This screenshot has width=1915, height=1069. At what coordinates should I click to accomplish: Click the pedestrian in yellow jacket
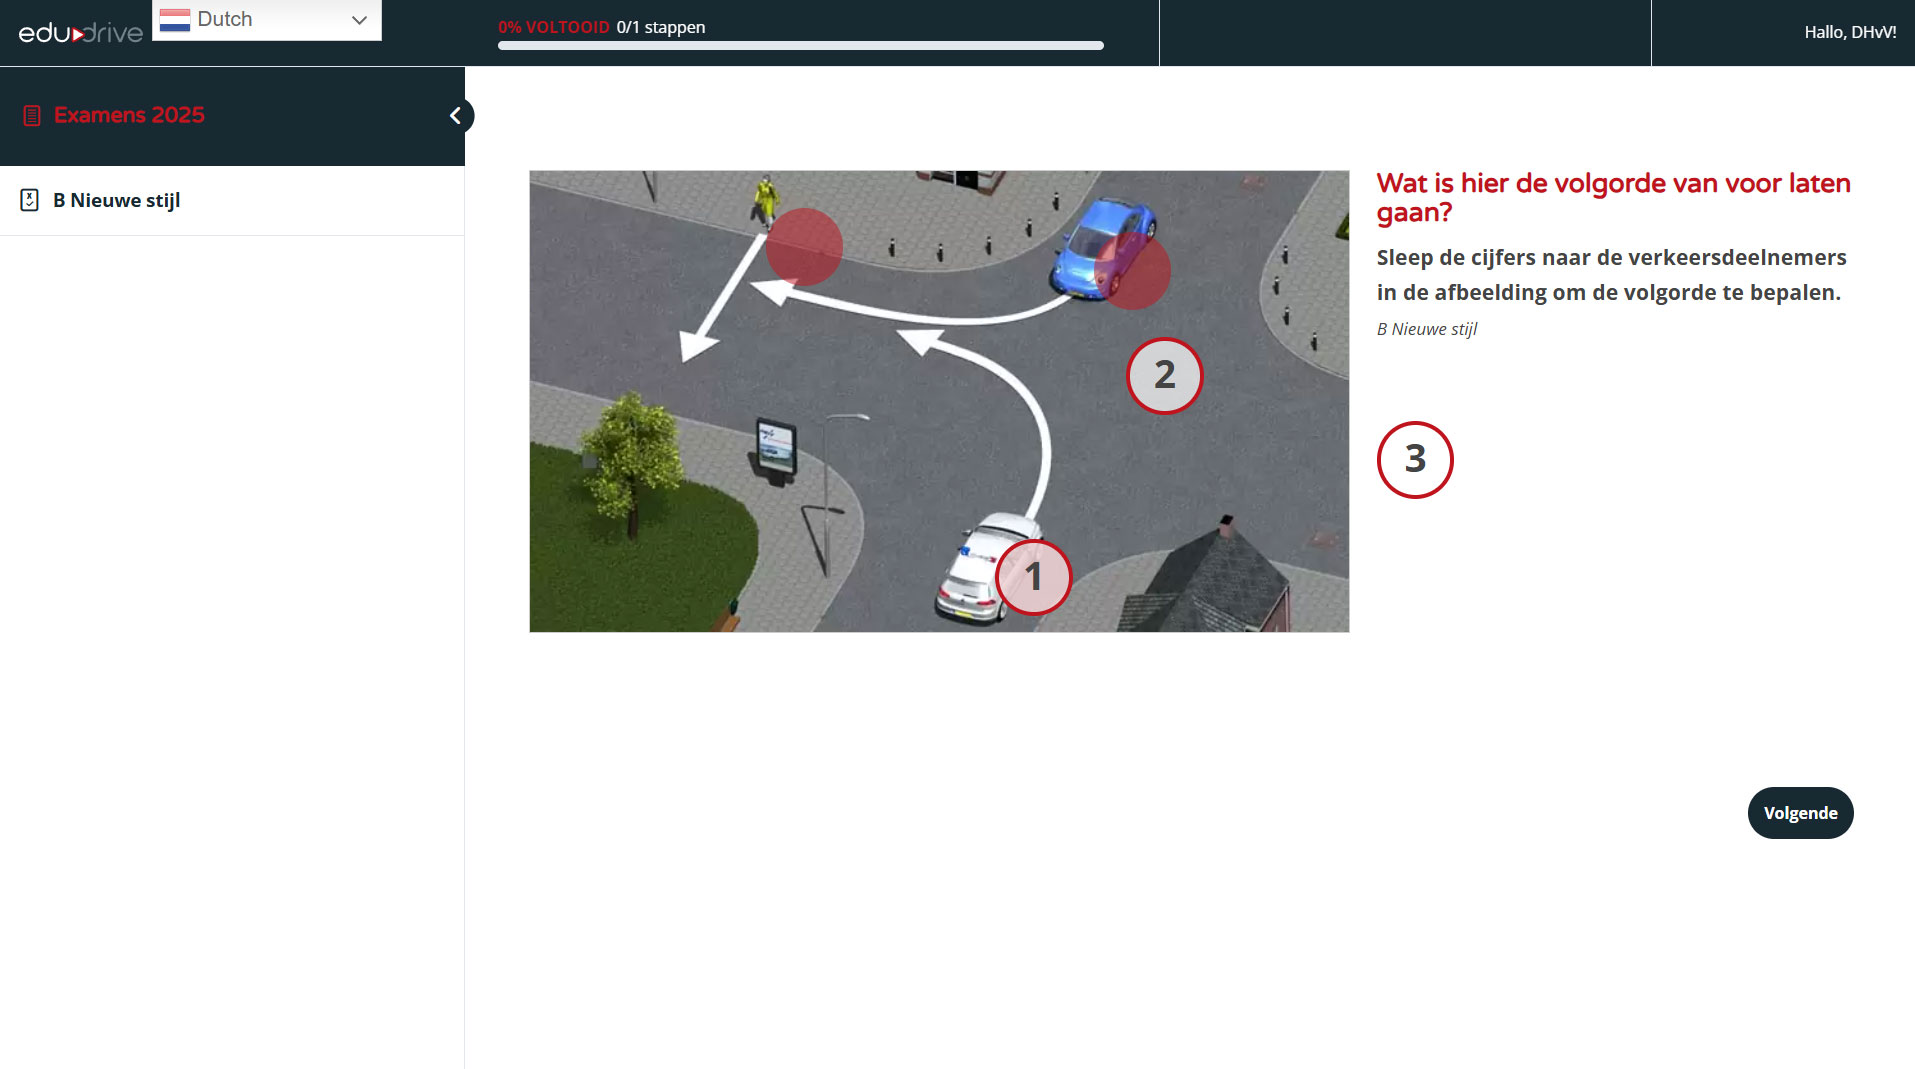coord(765,199)
